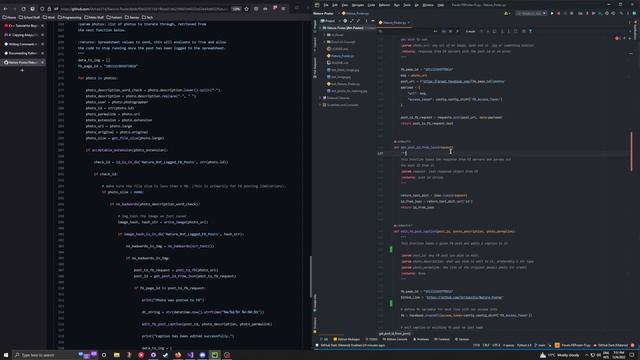Open the Project panel options menu icon
The height and width of the screenshot is (360, 640).
(x=366, y=21)
